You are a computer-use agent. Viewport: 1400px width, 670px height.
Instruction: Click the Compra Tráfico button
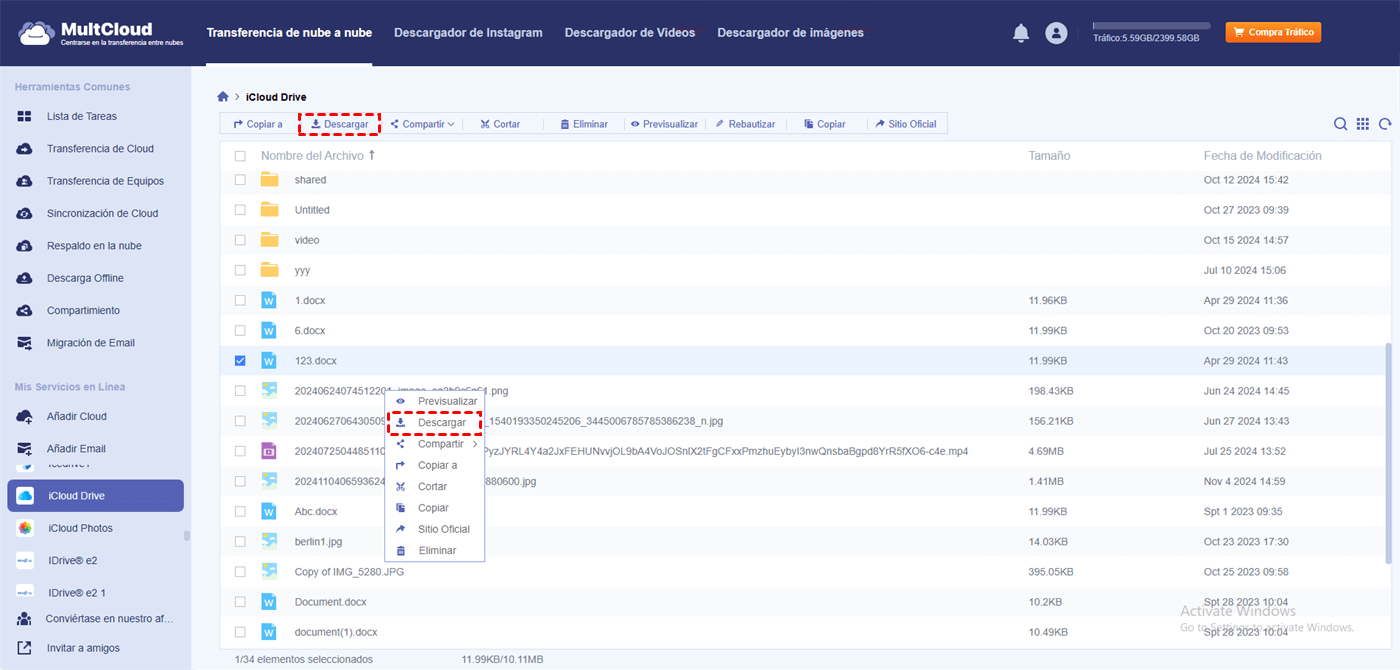click(x=1273, y=33)
